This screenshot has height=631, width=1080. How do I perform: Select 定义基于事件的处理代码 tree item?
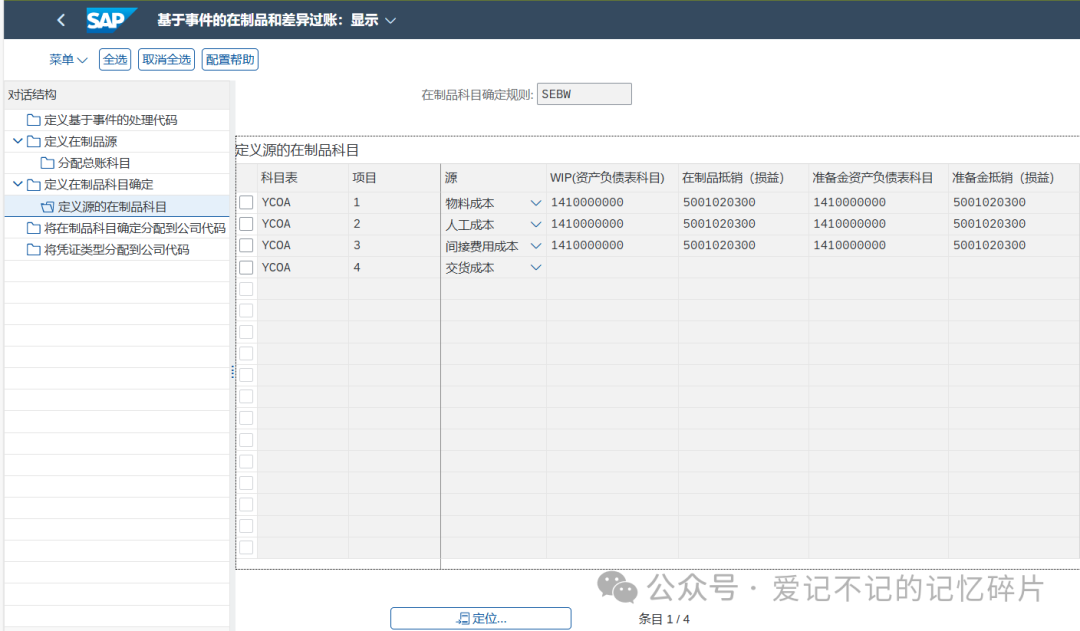coord(111,120)
